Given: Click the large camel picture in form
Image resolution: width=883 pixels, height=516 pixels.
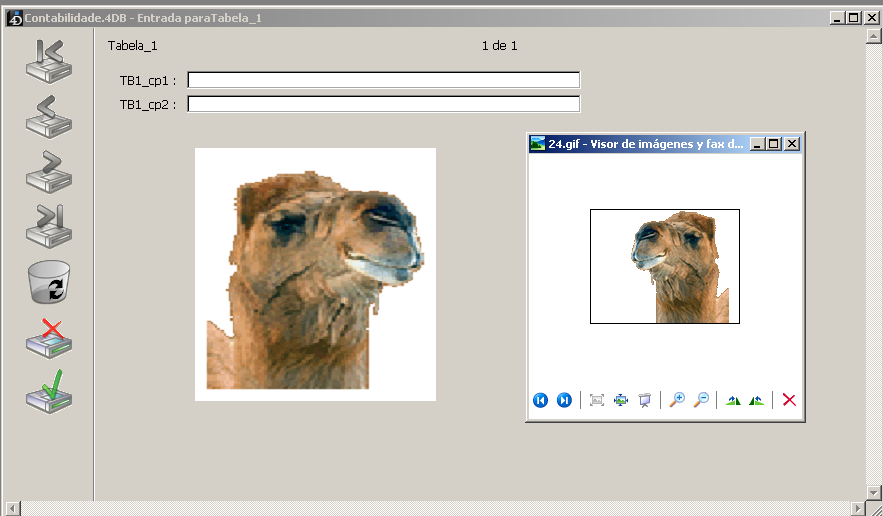Looking at the screenshot, I should [315, 274].
